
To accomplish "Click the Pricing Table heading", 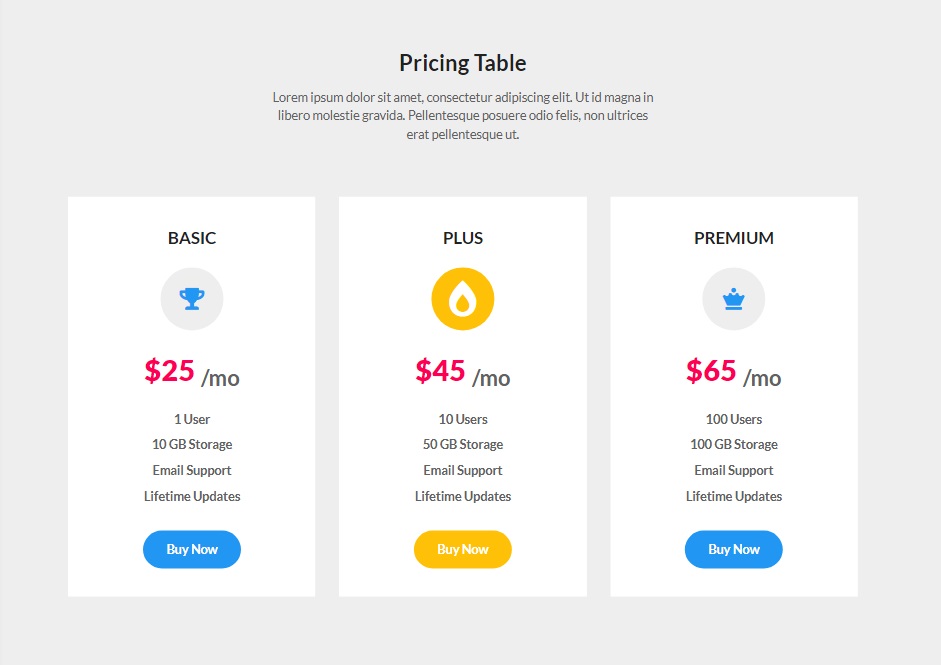I will pyautogui.click(x=462, y=63).
